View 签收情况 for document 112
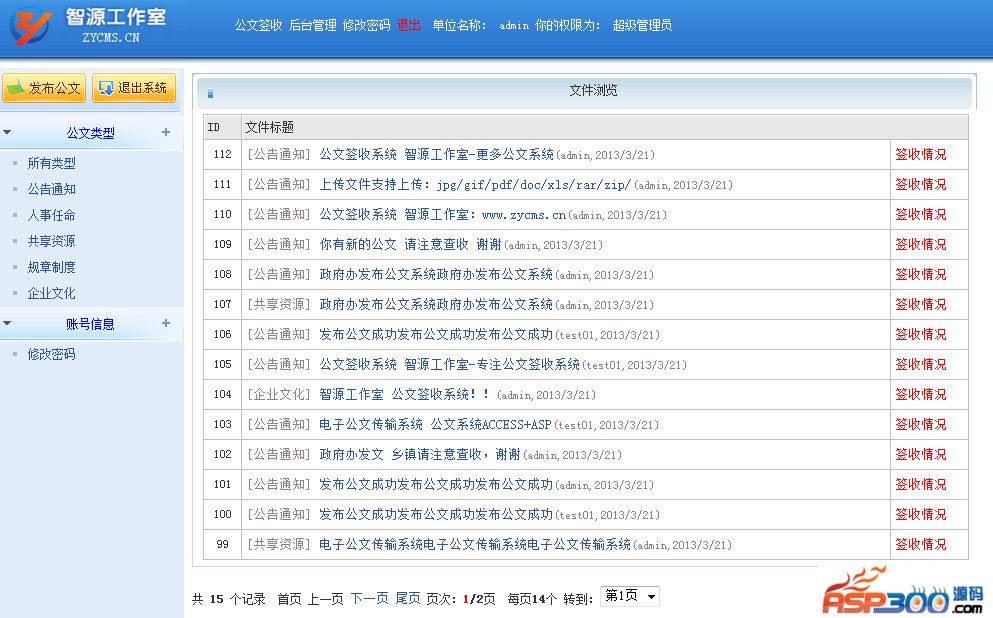 click(921, 154)
